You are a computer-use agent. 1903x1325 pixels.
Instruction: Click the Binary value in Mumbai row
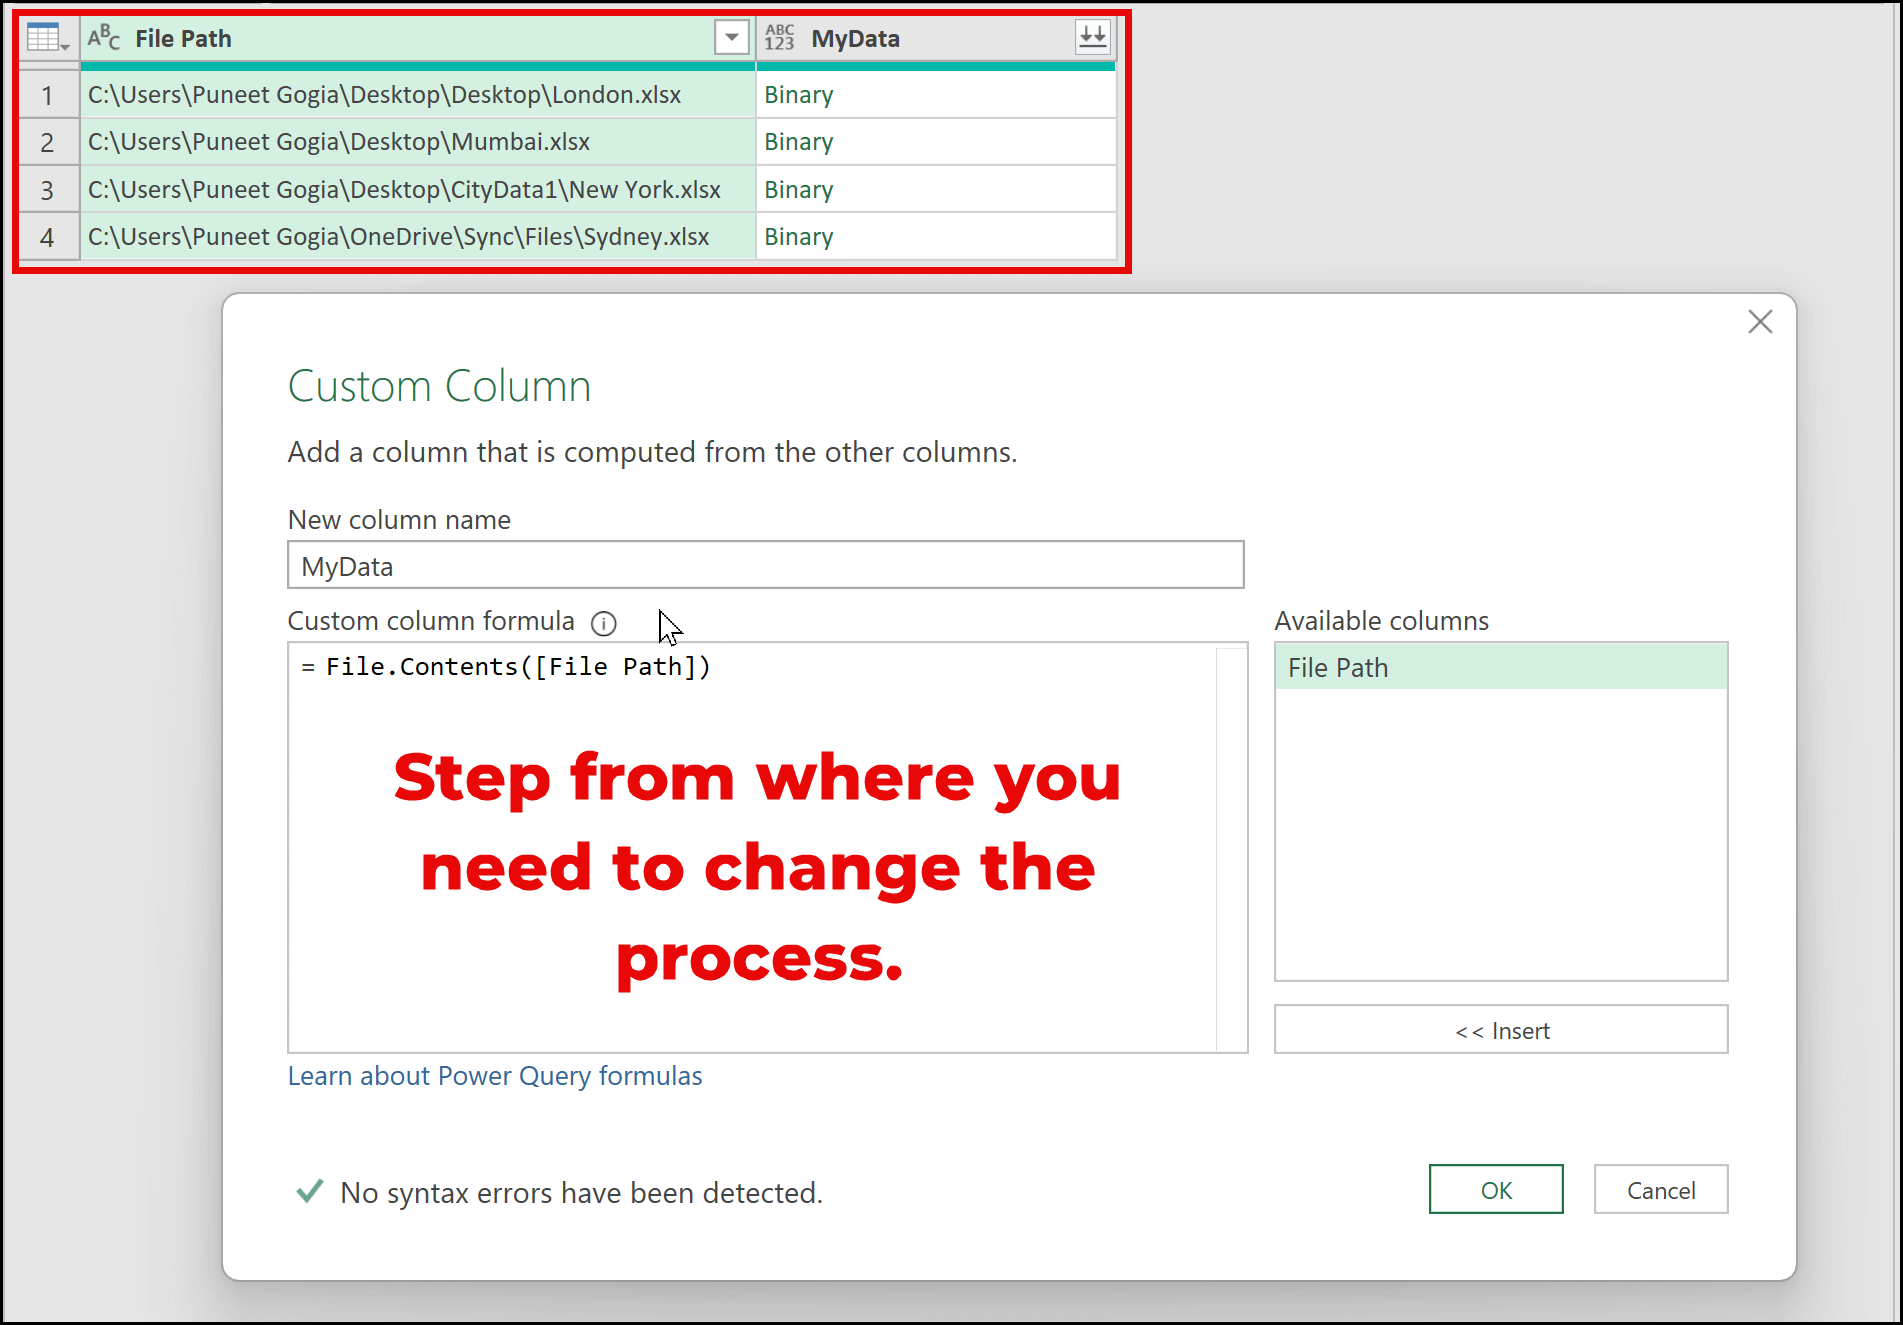pyautogui.click(x=799, y=142)
